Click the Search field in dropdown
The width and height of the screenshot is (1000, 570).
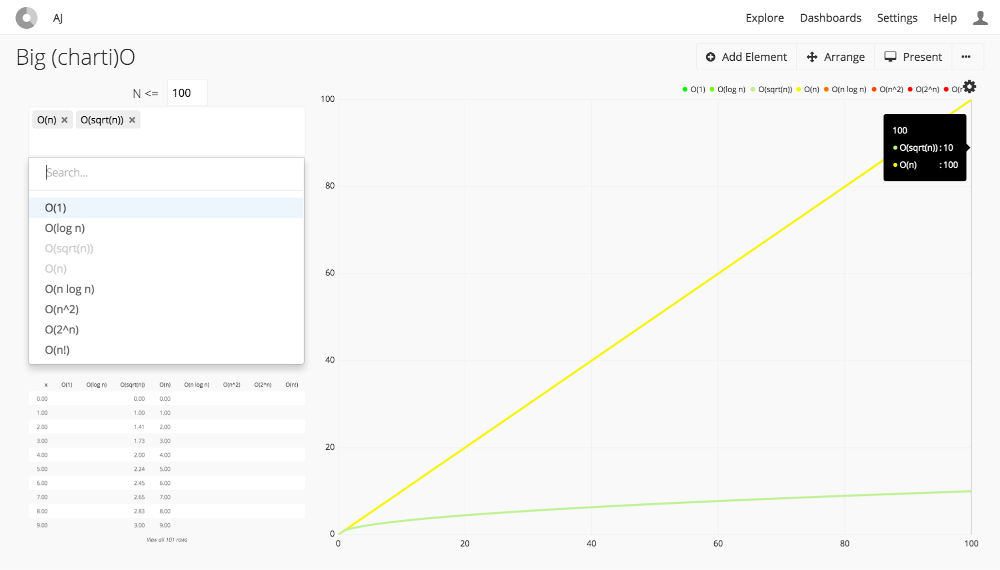pyautogui.click(x=166, y=173)
